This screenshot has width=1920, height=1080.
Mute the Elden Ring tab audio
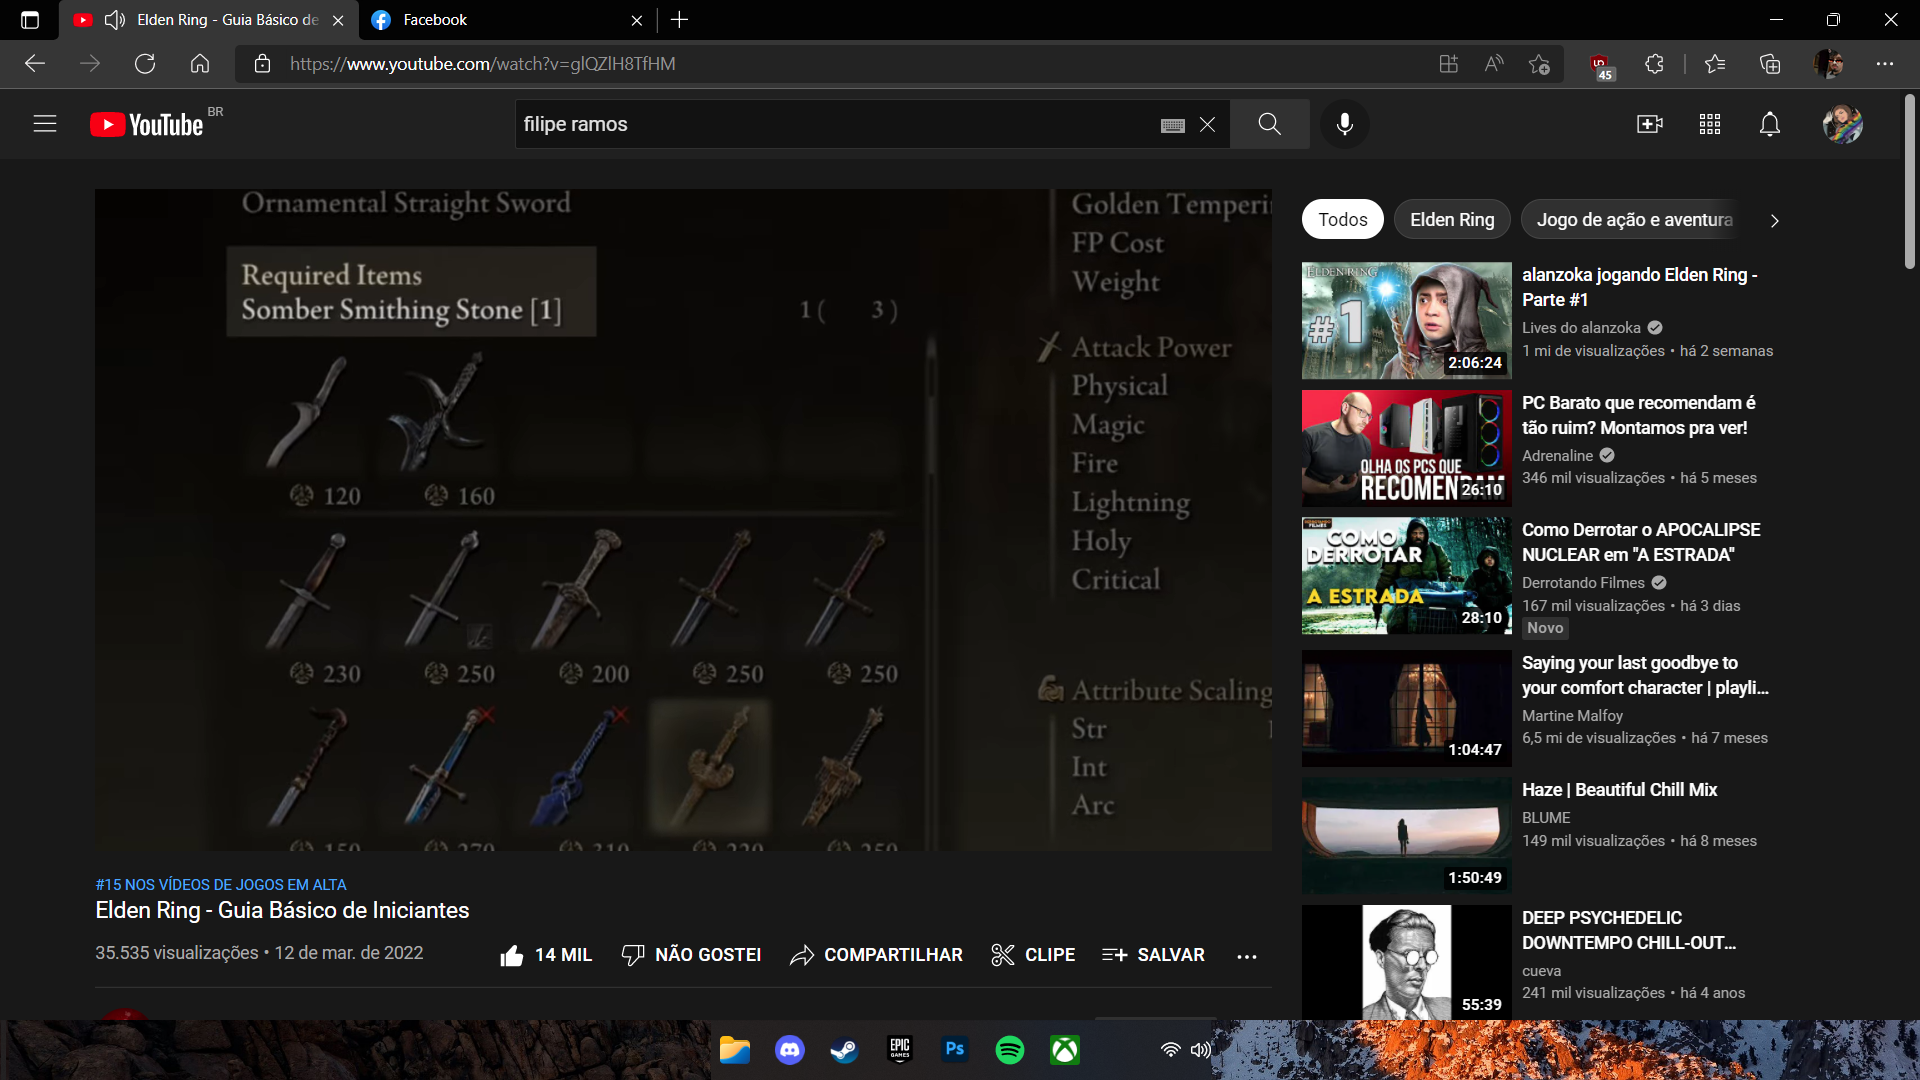point(115,20)
